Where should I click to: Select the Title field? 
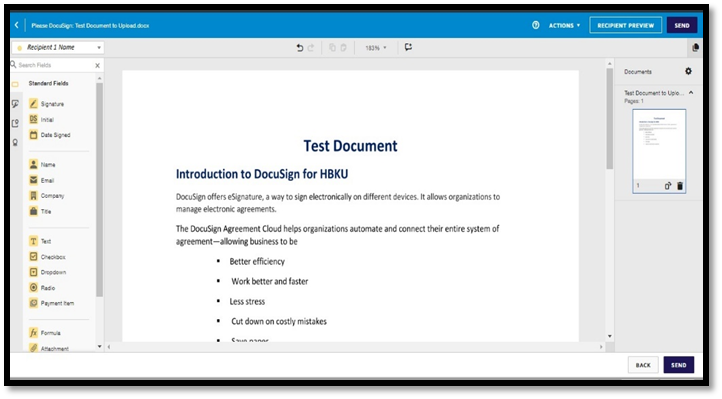click(41, 212)
